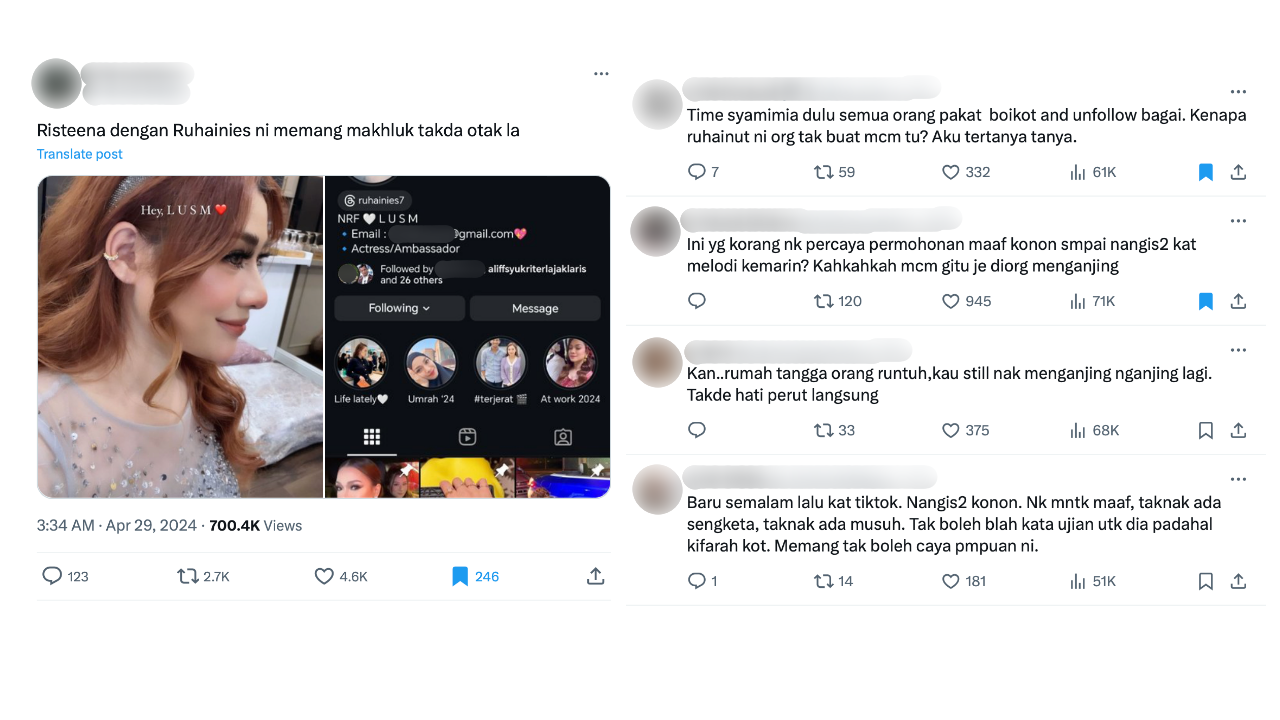This screenshot has height=720, width=1280.
Task: Open more options on the 'Baru semalam' reply
Action: point(1239,479)
